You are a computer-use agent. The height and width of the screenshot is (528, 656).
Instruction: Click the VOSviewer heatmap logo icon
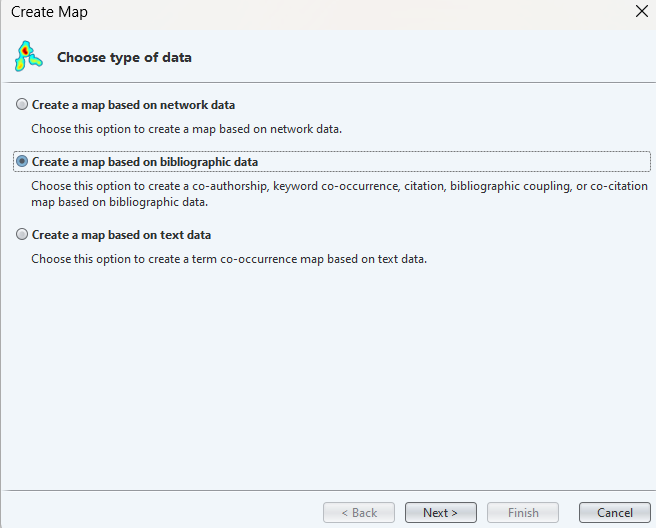tap(28, 56)
